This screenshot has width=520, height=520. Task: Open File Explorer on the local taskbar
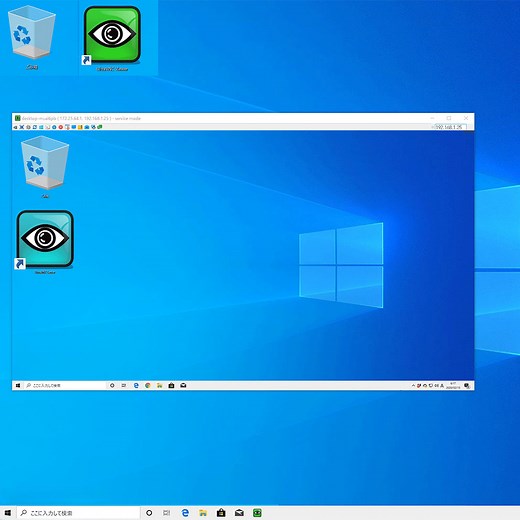tap(203, 513)
